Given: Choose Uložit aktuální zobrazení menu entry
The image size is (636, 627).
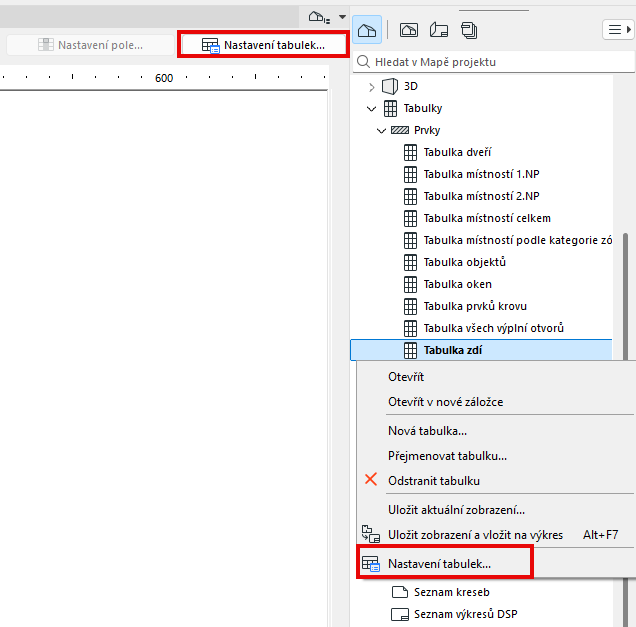Looking at the screenshot, I should click(456, 510).
